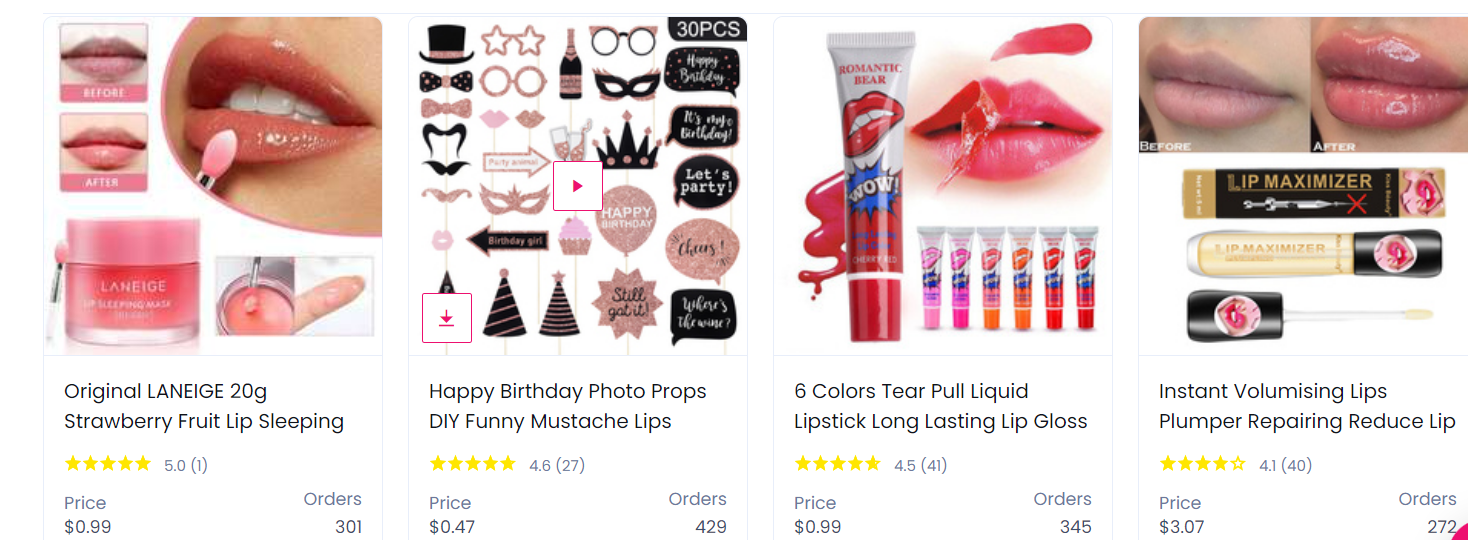Click the Photo Props 4.6 star rating
Viewport: 1468px width, 540px height.
pyautogui.click(x=473, y=464)
